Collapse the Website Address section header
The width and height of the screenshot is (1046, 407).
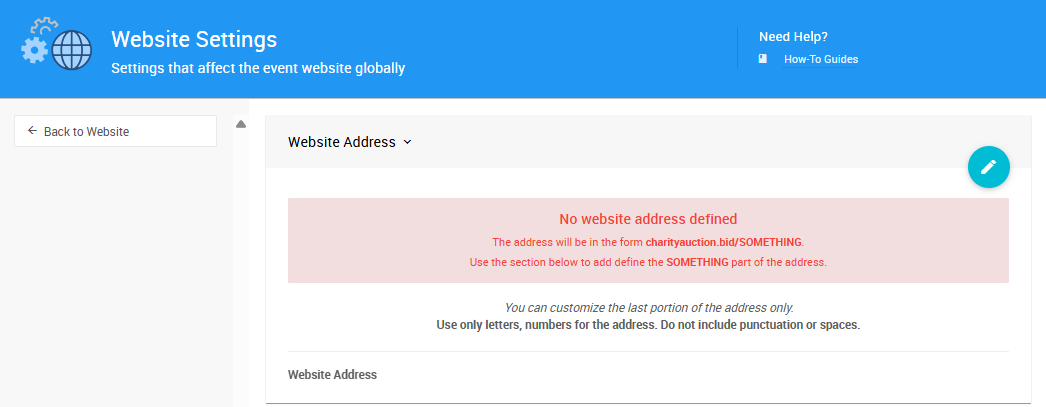point(342,142)
